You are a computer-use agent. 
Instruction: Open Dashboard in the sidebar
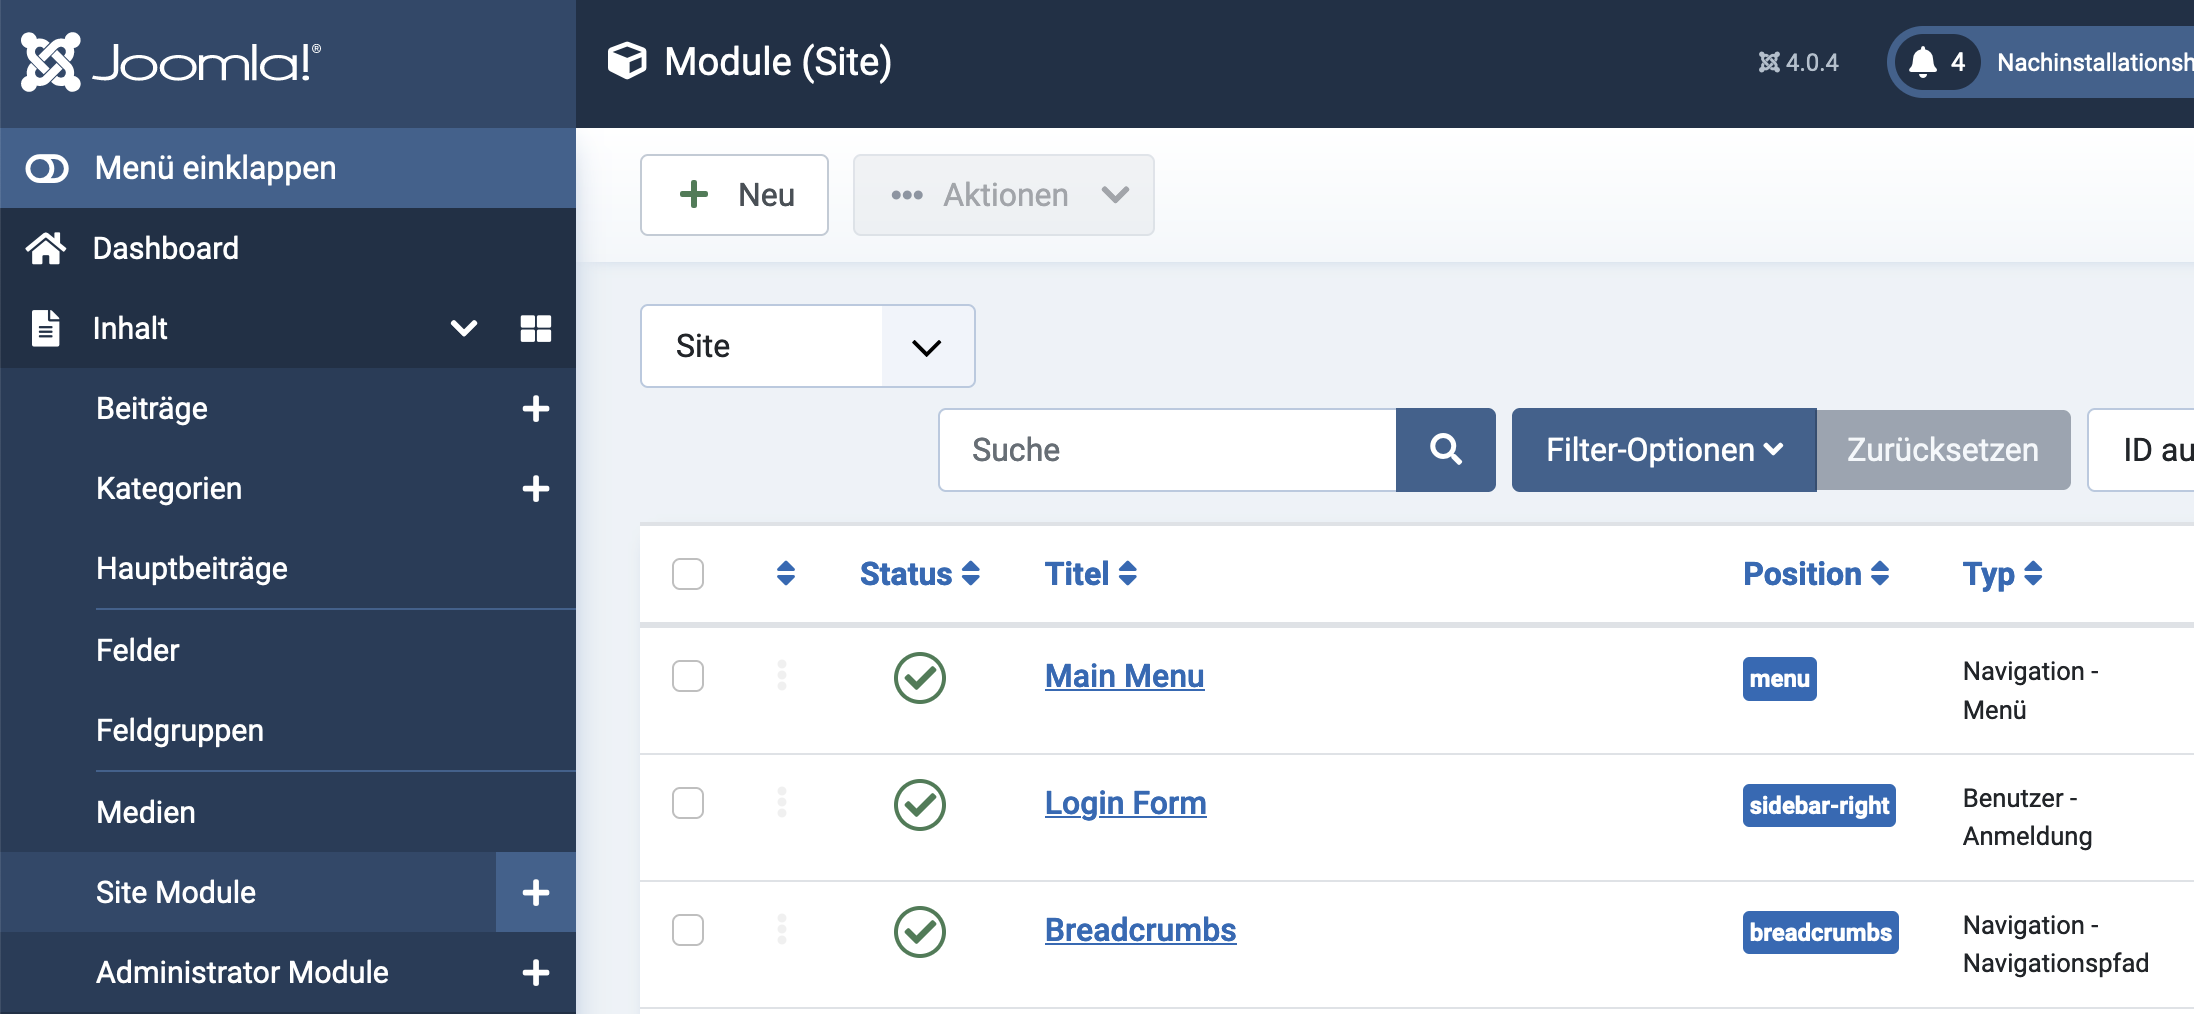coord(166,248)
